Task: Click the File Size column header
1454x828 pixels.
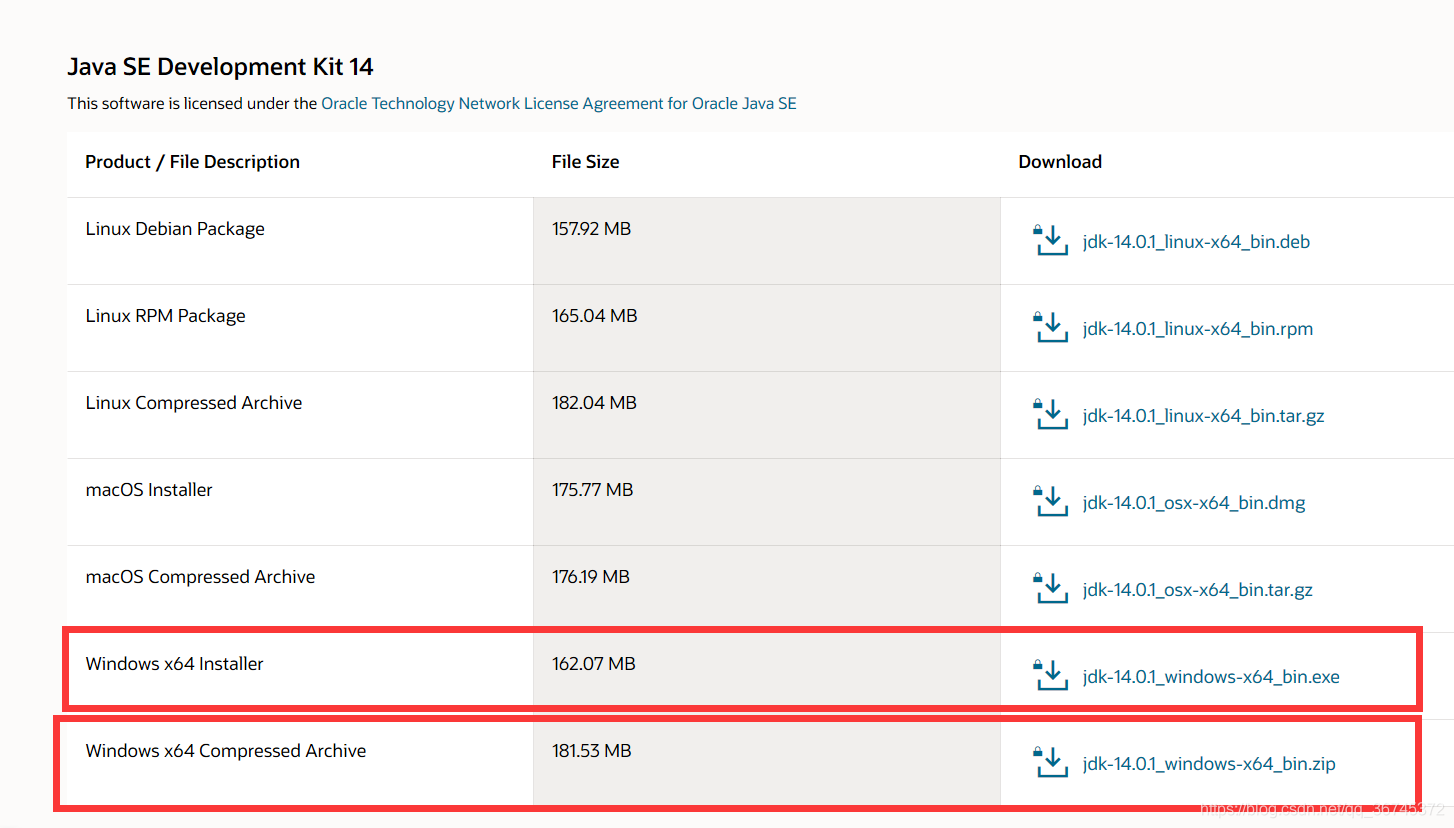Action: pyautogui.click(x=585, y=162)
